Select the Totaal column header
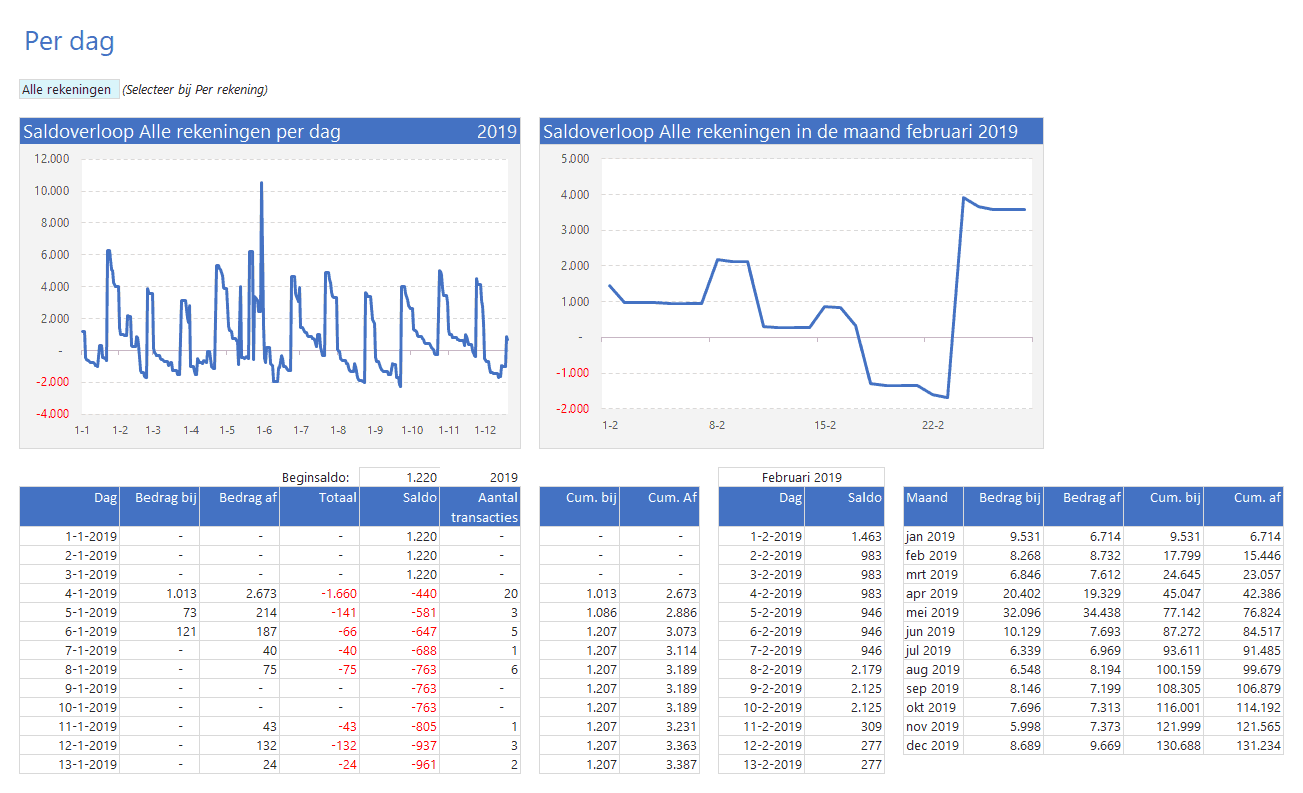 tap(319, 497)
